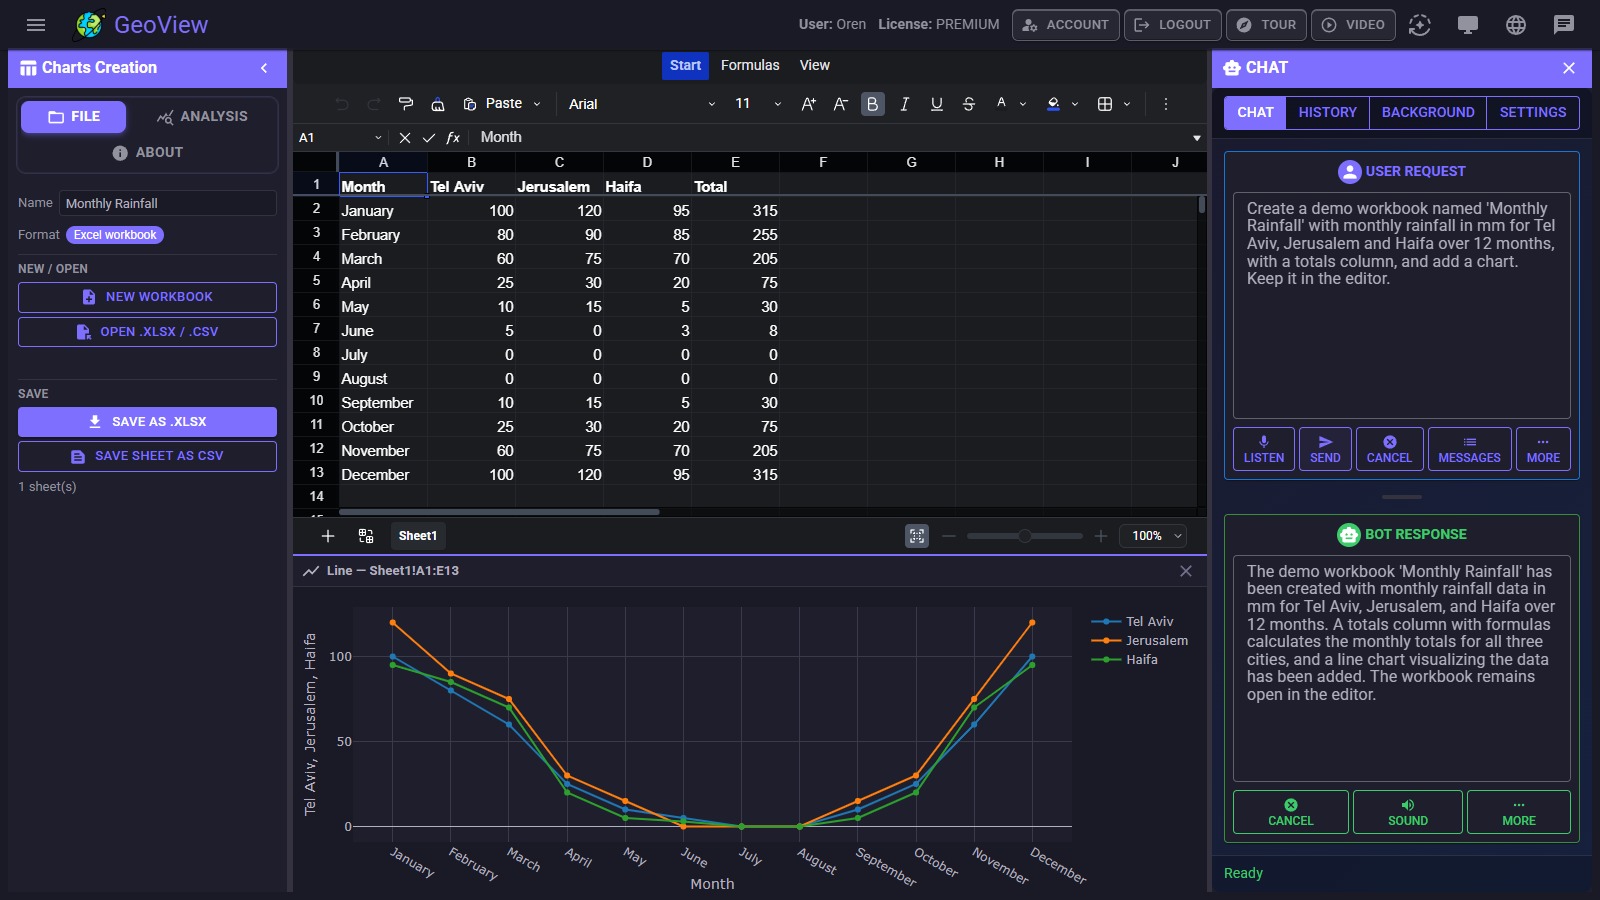Click the fx insert function icon
Viewport: 1600px width, 900px height.
pyautogui.click(x=453, y=138)
